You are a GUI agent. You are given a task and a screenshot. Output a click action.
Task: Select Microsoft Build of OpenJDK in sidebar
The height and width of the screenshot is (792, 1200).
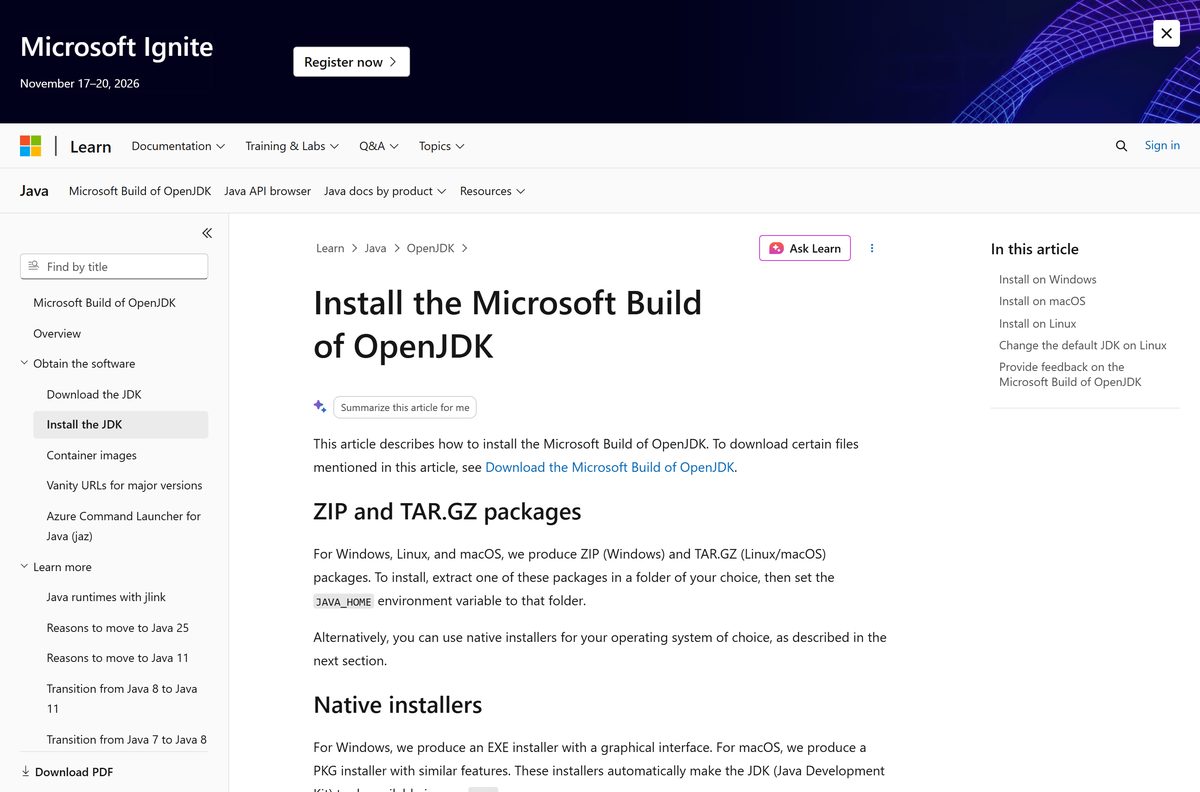point(104,302)
